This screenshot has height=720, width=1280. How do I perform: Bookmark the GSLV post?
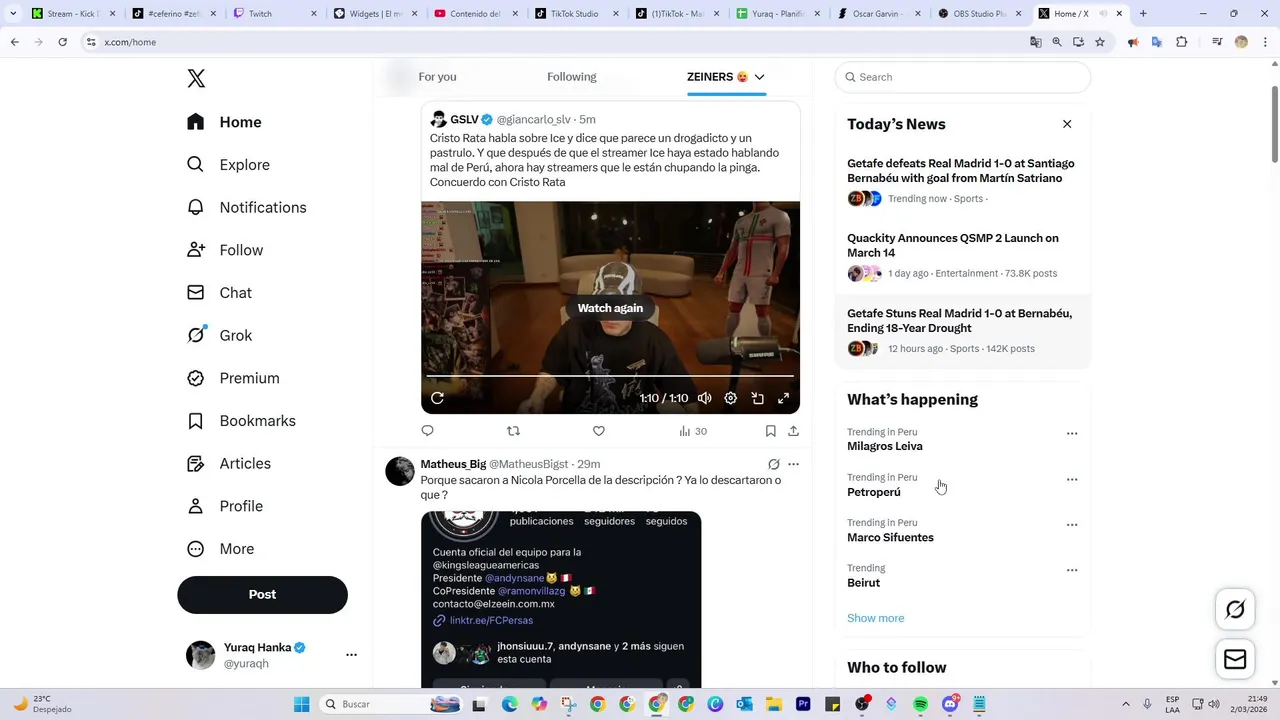(770, 431)
